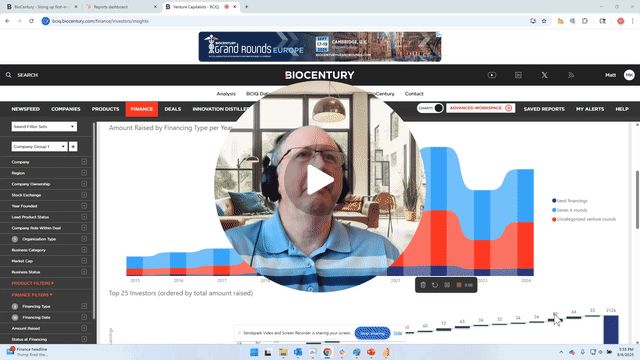The width and height of the screenshot is (640, 360).
Task: Click the RSS feed icon in header
Action: pos(571,75)
